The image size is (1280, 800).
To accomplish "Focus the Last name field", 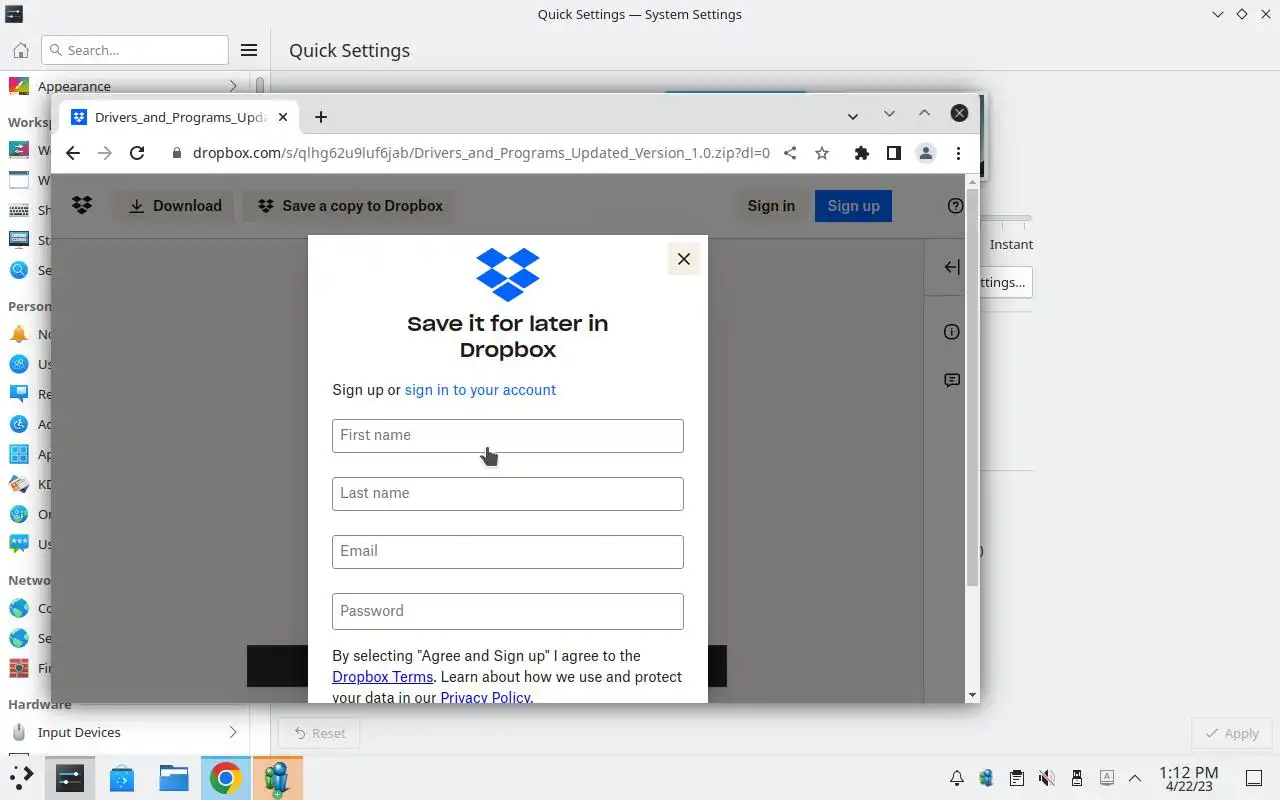I will click(x=508, y=494).
